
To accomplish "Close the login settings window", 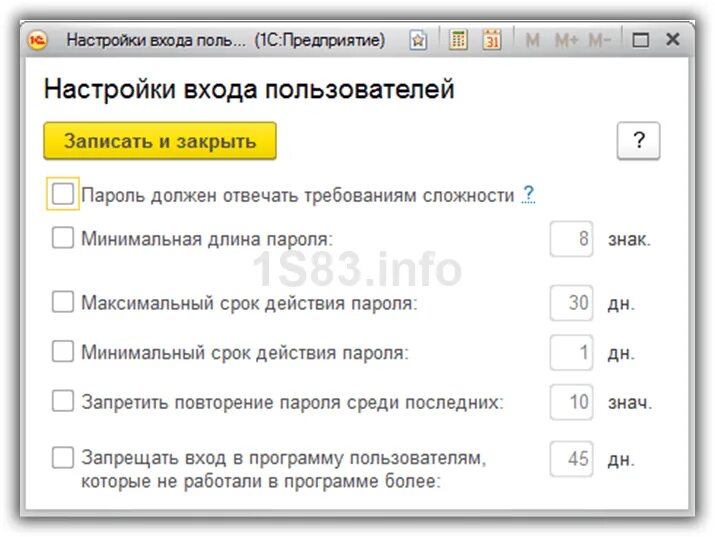I will (x=673, y=40).
